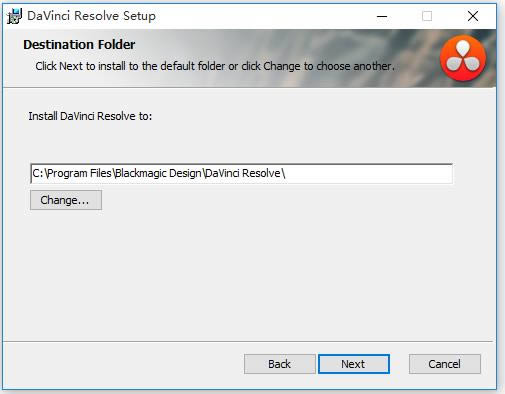505x394 pixels.
Task: Minimize the setup window
Action: point(382,16)
